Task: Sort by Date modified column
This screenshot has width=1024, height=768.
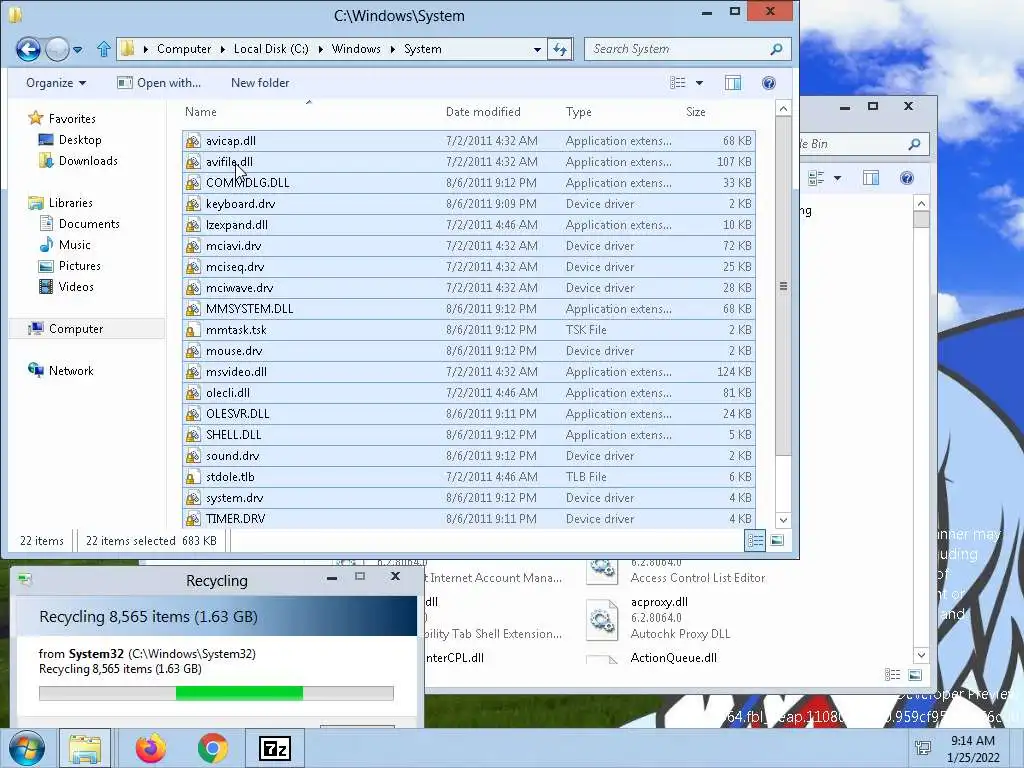Action: pos(483,112)
